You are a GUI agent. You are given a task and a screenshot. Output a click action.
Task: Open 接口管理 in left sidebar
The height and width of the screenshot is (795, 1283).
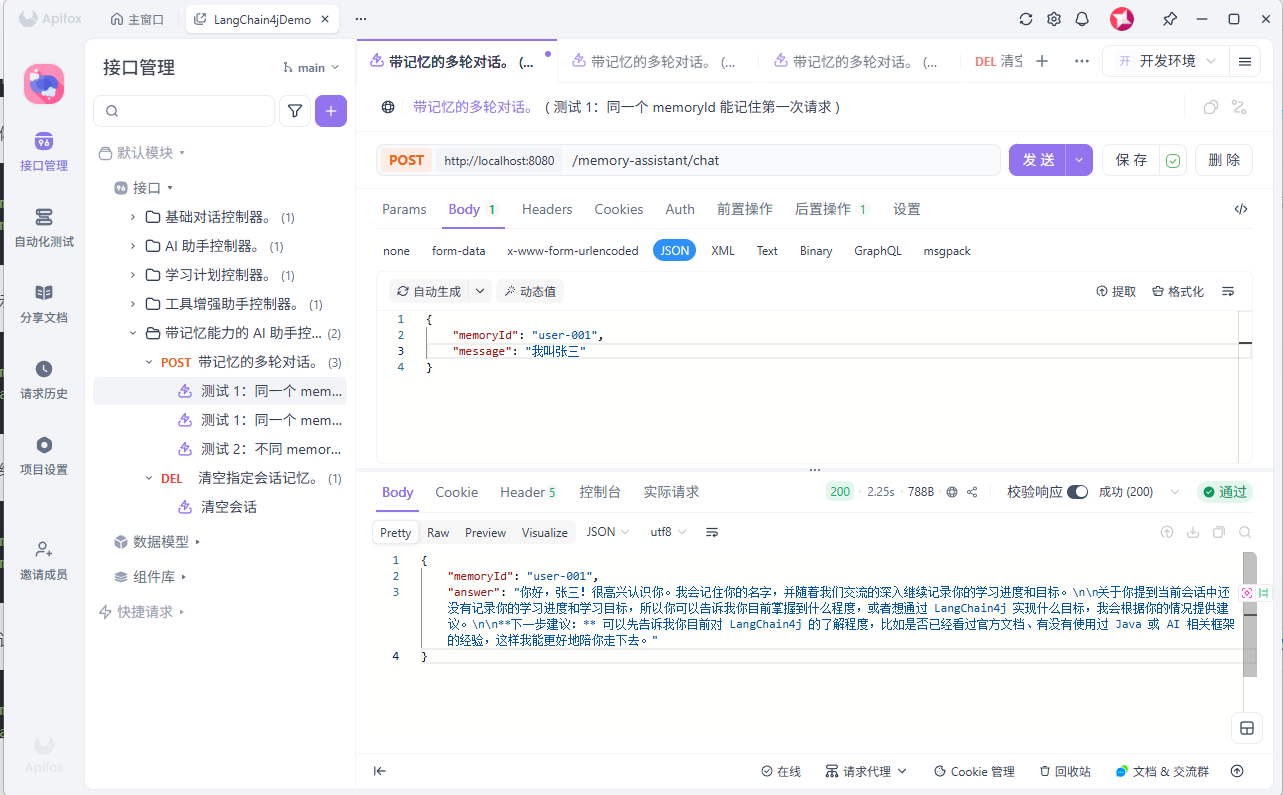pyautogui.click(x=44, y=152)
